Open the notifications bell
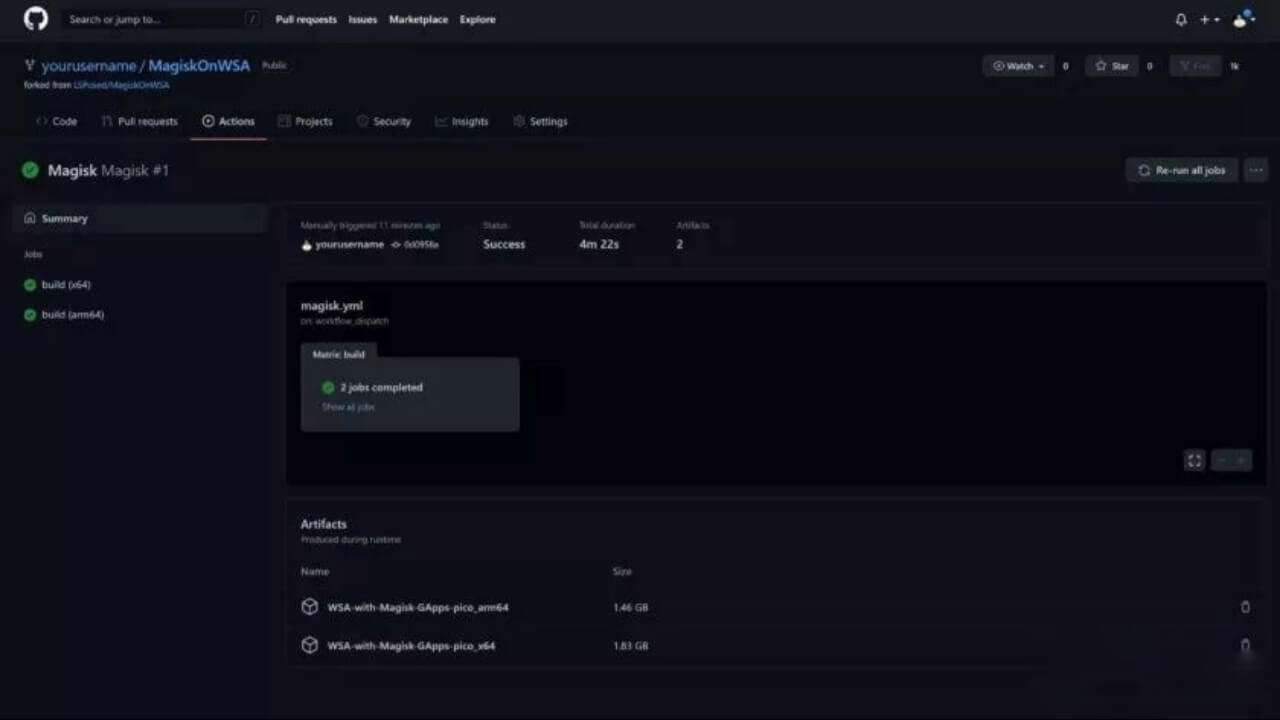1280x720 pixels. coord(1181,19)
